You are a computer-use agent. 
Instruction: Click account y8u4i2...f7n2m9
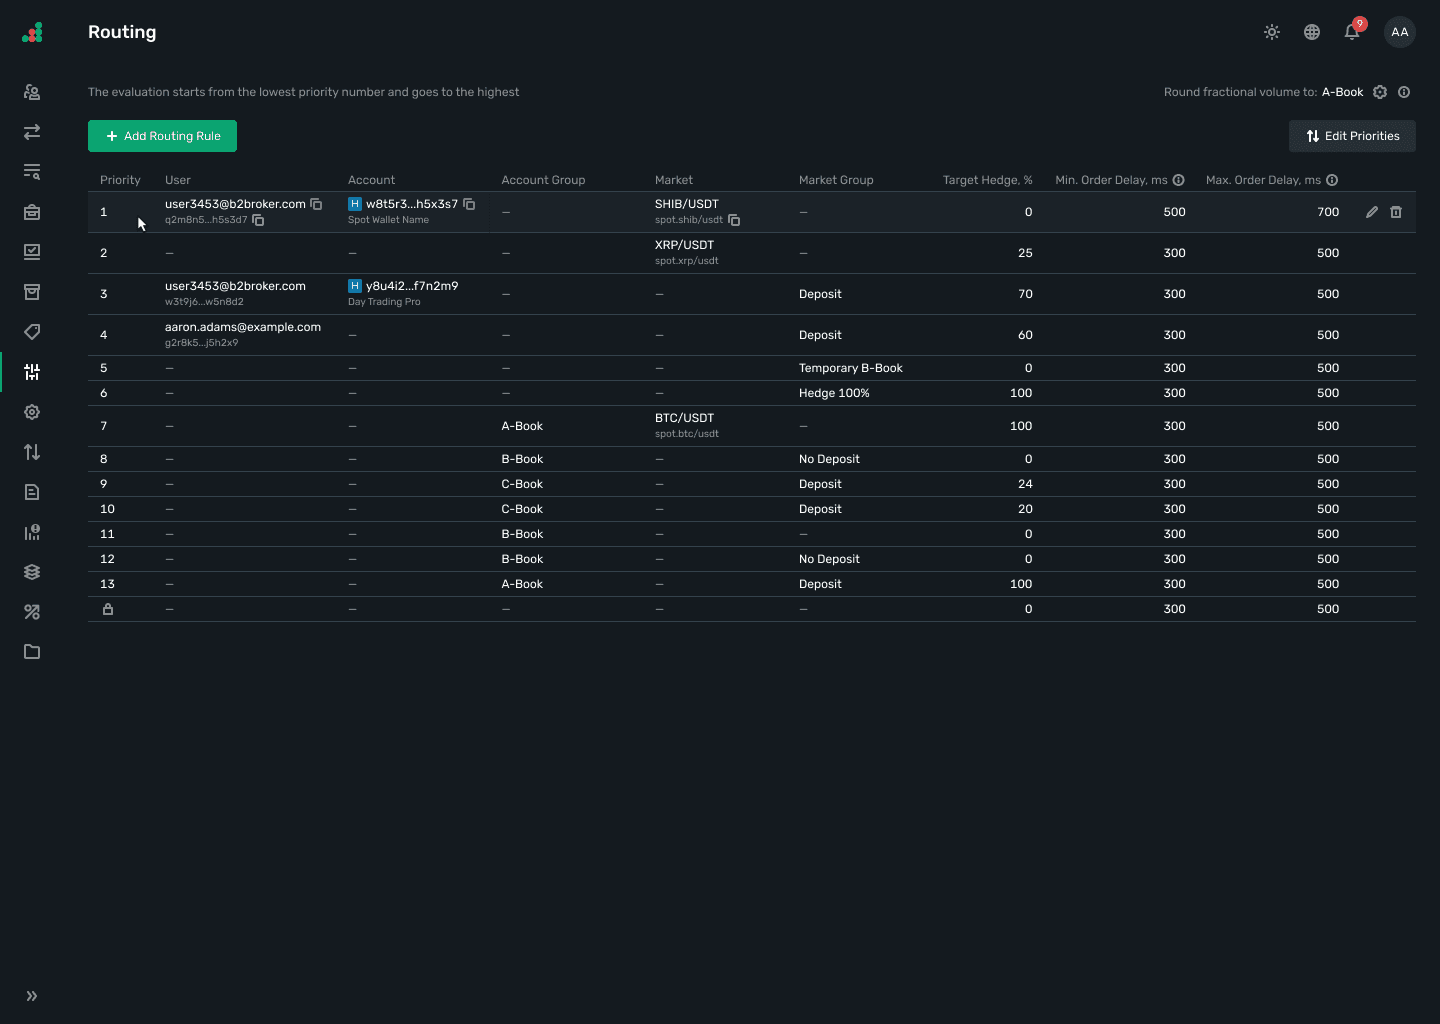(x=412, y=286)
